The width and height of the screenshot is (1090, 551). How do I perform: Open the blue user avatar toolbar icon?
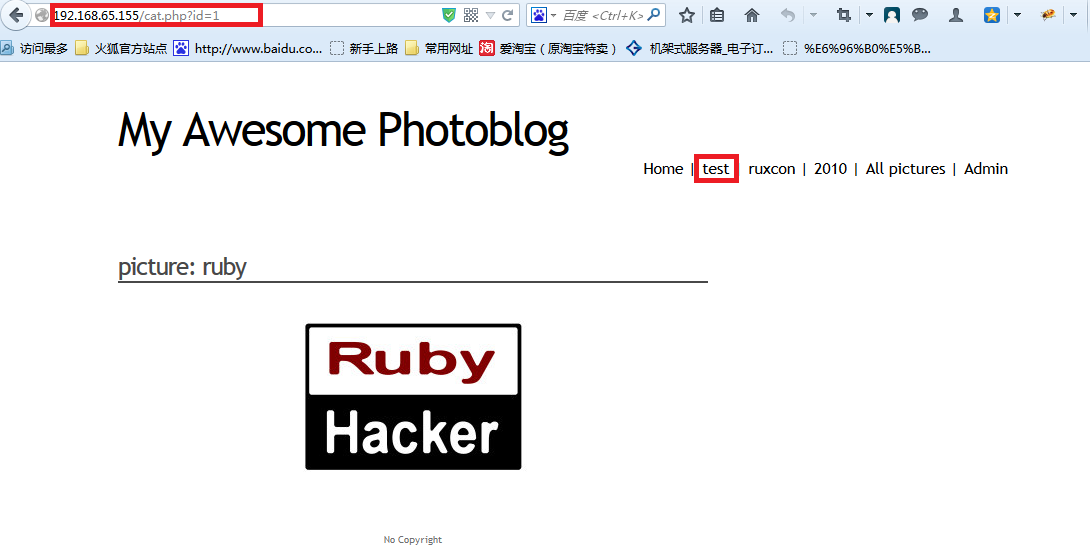tap(891, 15)
